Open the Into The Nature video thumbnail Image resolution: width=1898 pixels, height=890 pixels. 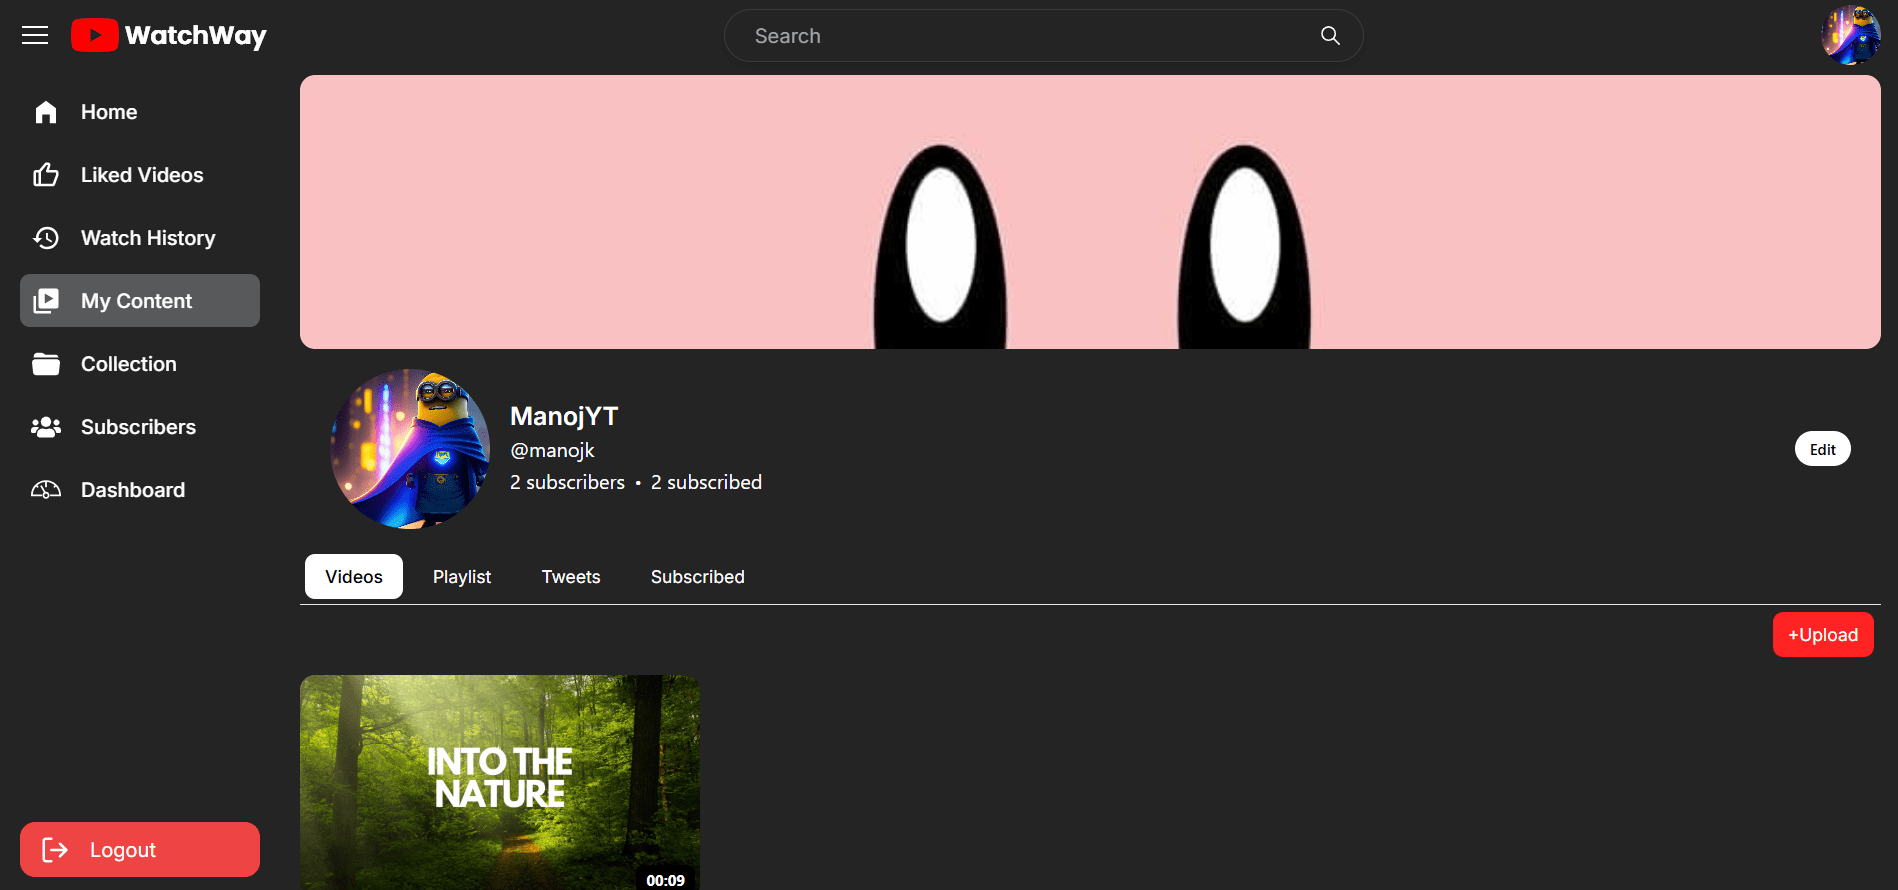[500, 780]
